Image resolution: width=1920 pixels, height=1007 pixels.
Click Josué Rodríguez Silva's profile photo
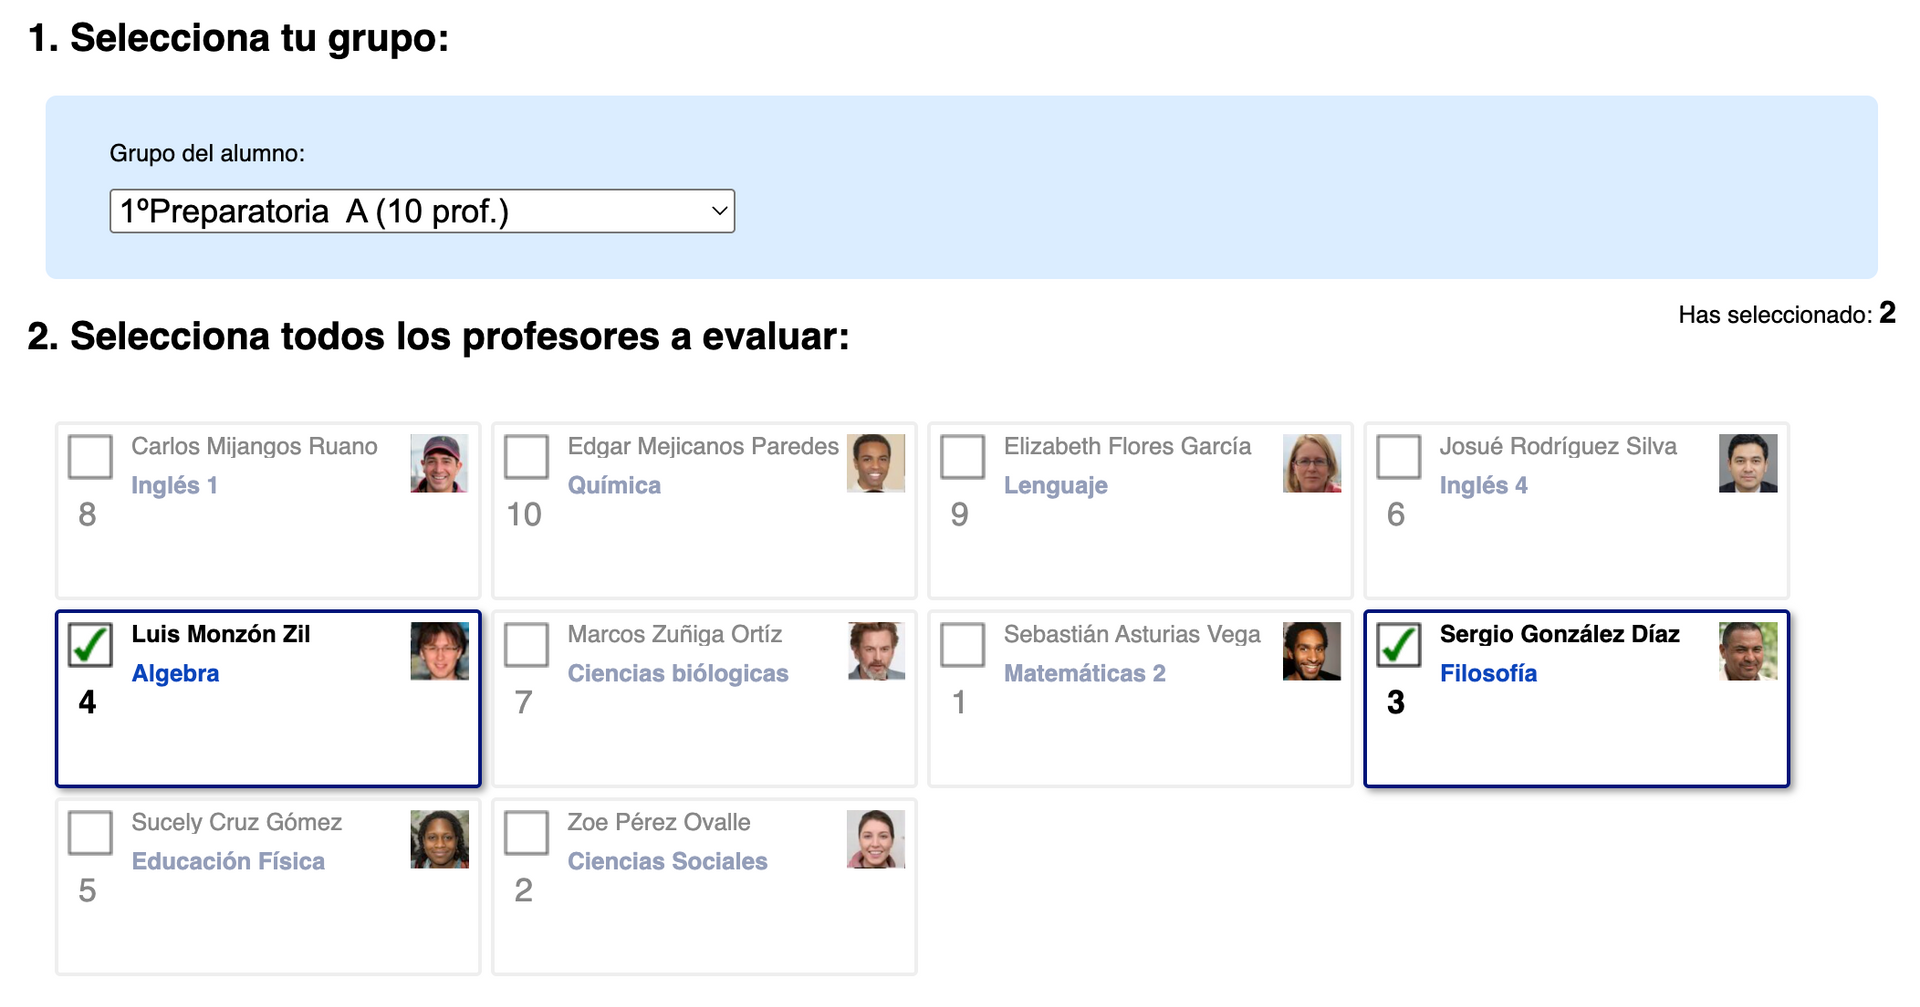1748,463
